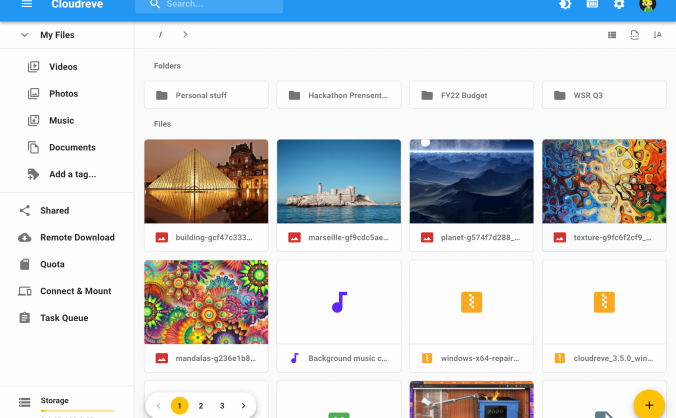Select the colorful texture thumbnail
This screenshot has width=676, height=418.
pyautogui.click(x=604, y=181)
